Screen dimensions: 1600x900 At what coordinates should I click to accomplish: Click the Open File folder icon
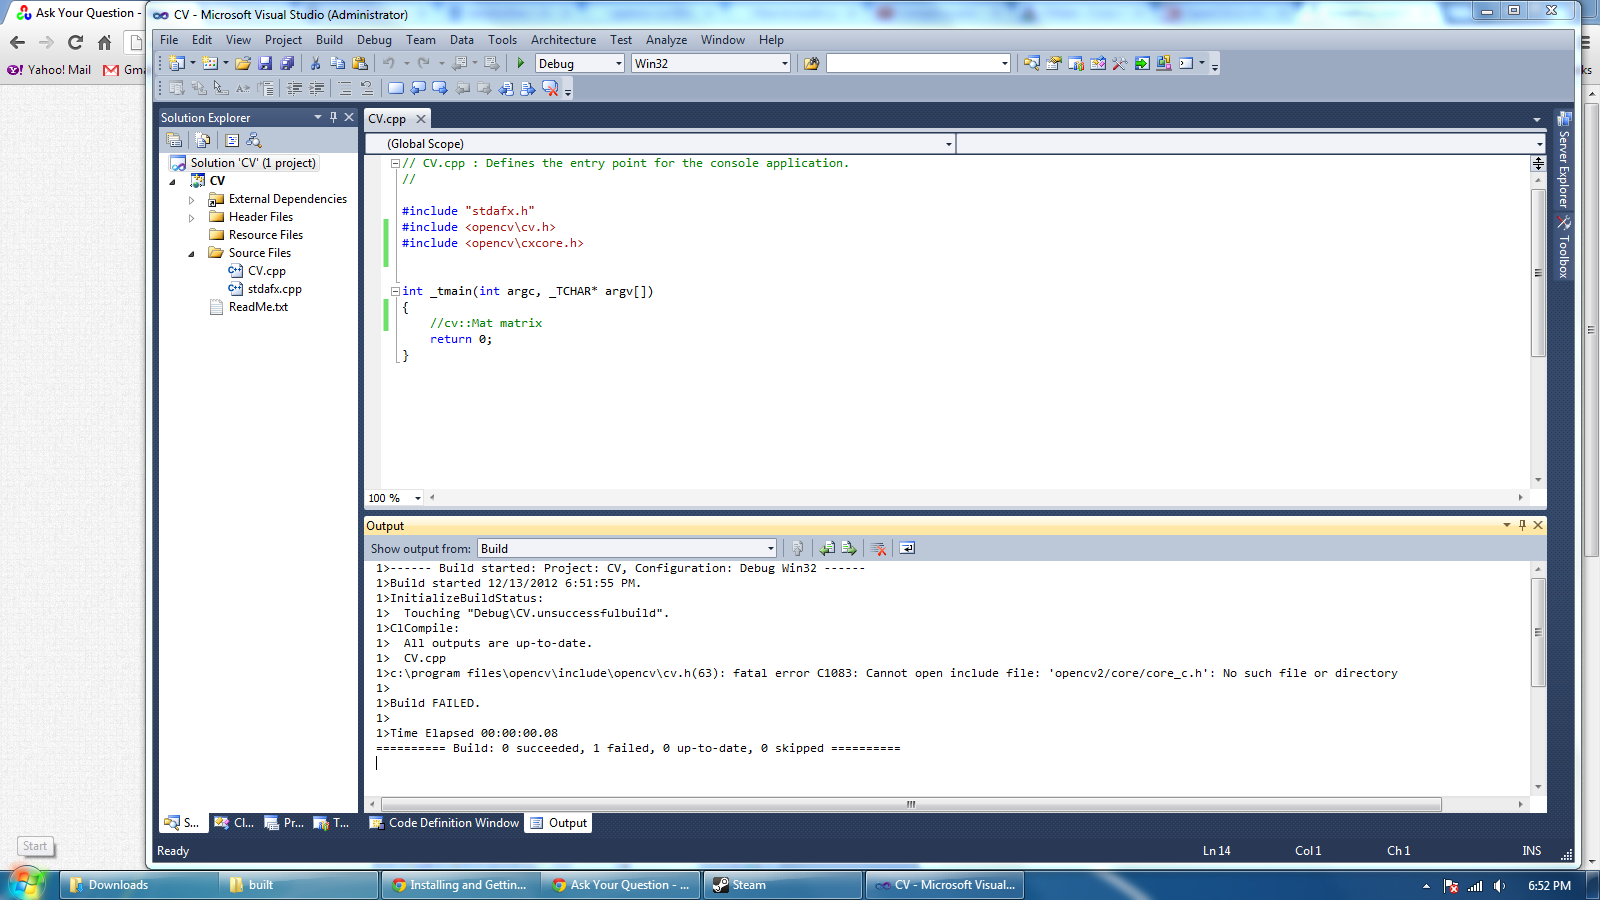[x=243, y=63]
